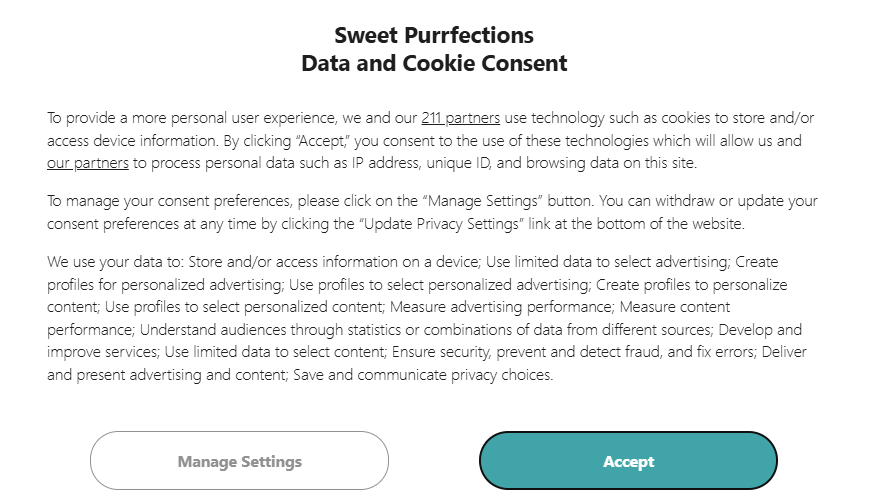
Task: Click the Accept button
Action: [x=628, y=461]
